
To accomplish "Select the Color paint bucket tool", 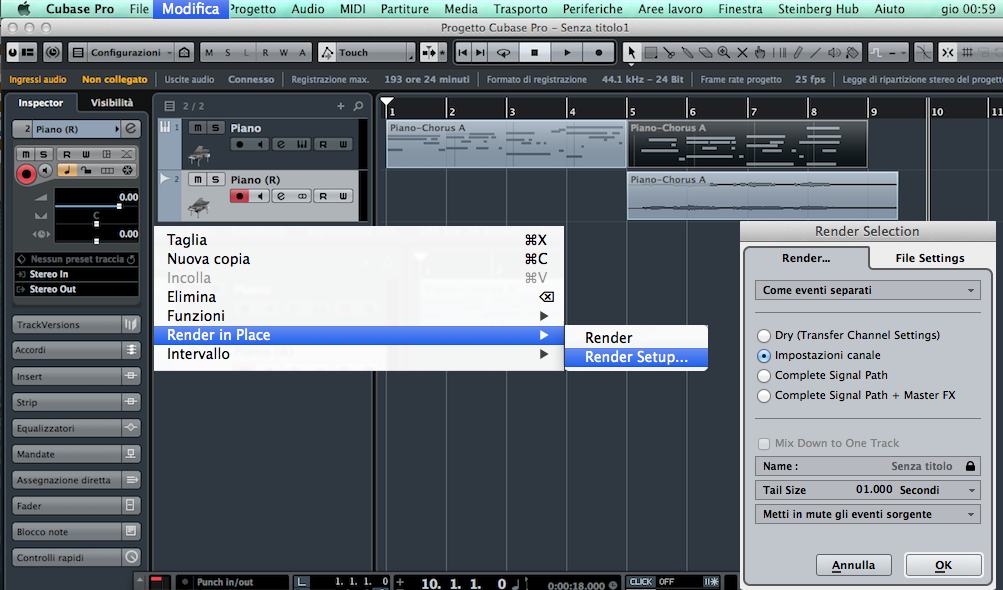I will point(853,52).
